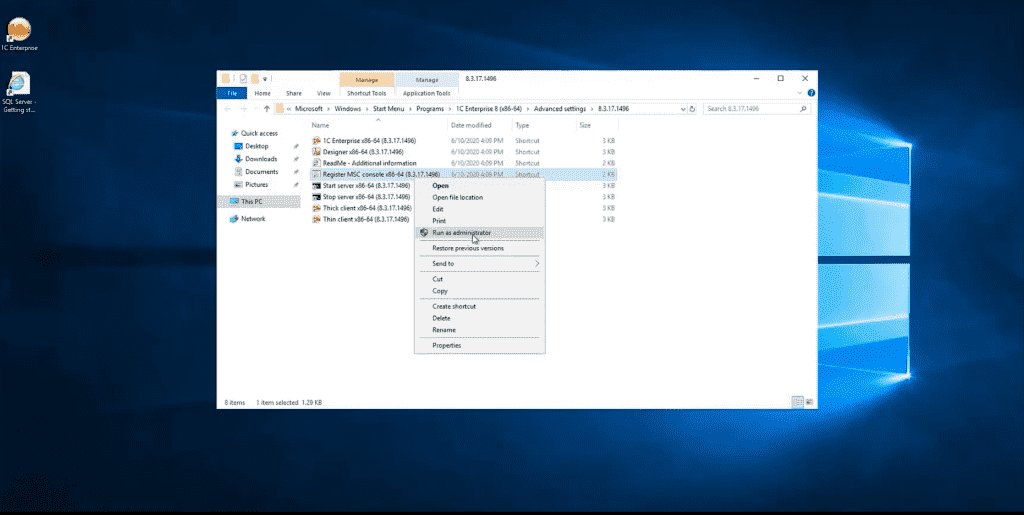Click the Start server x86-64 file icon
Image resolution: width=1024 pixels, height=515 pixels.
coord(317,185)
